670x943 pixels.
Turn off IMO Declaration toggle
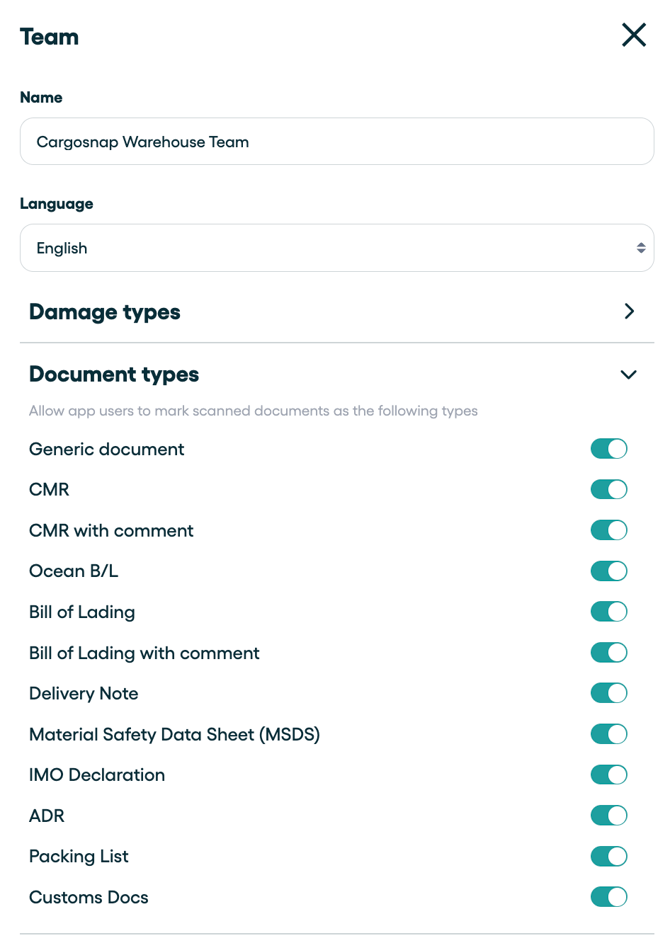point(608,775)
